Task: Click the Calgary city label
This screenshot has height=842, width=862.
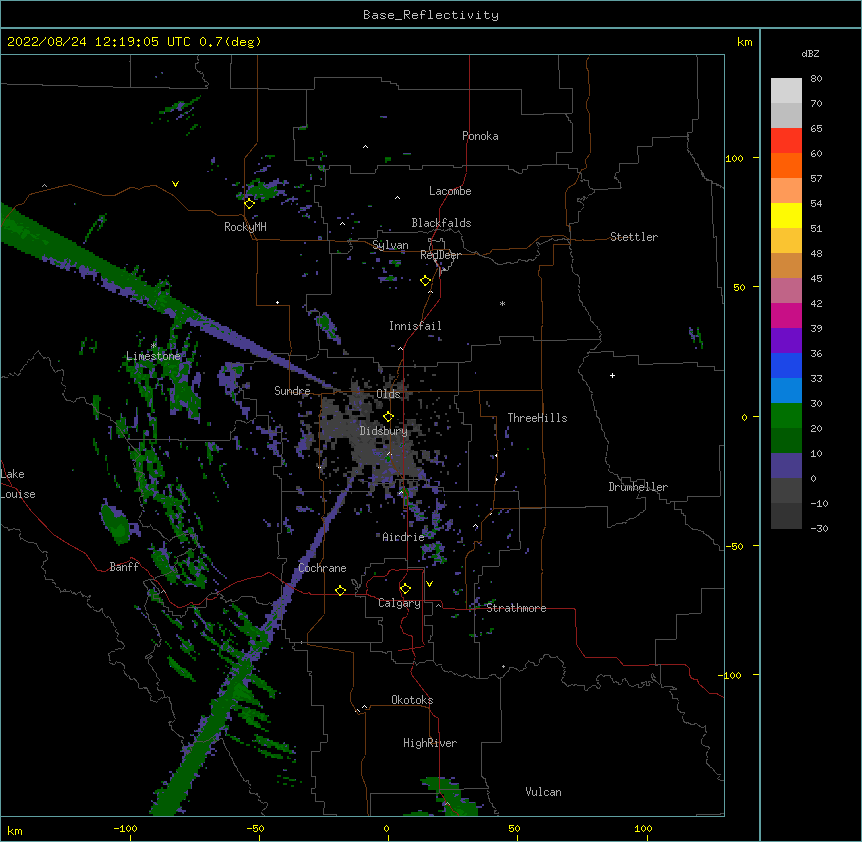Action: coord(399,603)
